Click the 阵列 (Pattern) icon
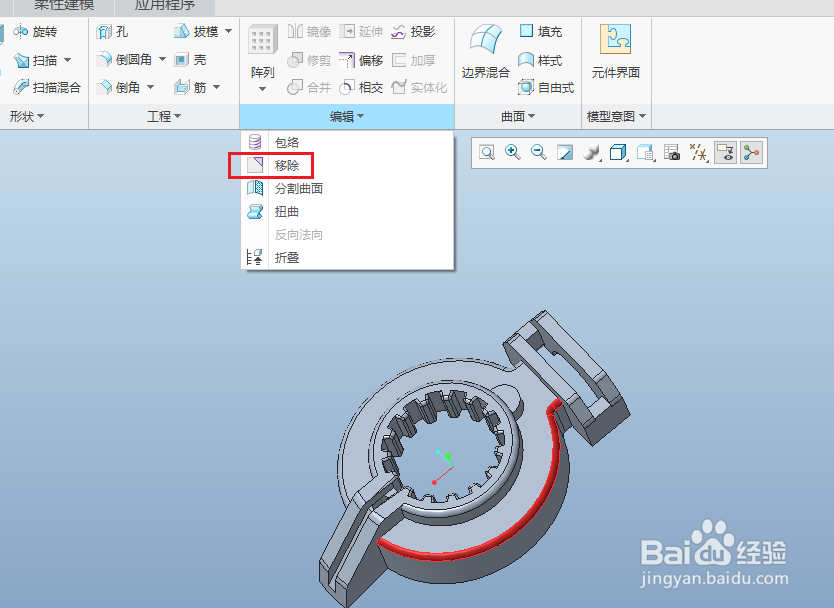This screenshot has width=834, height=608. pos(262,40)
